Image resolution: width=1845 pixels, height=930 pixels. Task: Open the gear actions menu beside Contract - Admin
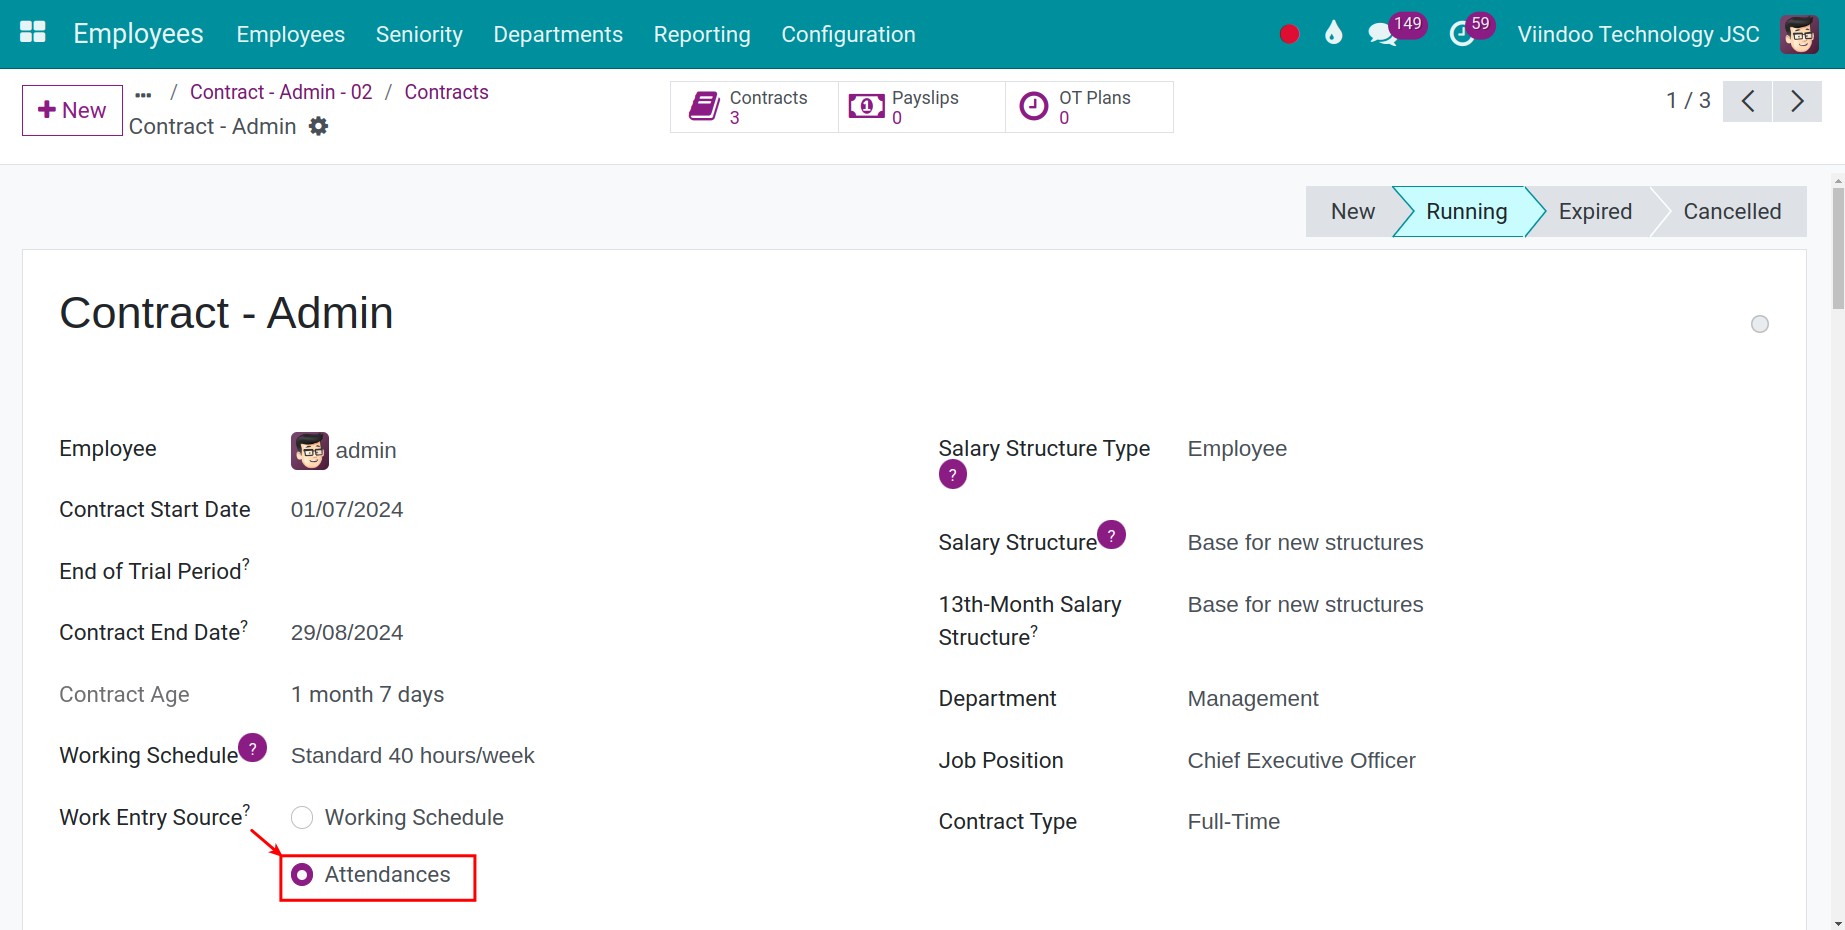click(x=318, y=126)
